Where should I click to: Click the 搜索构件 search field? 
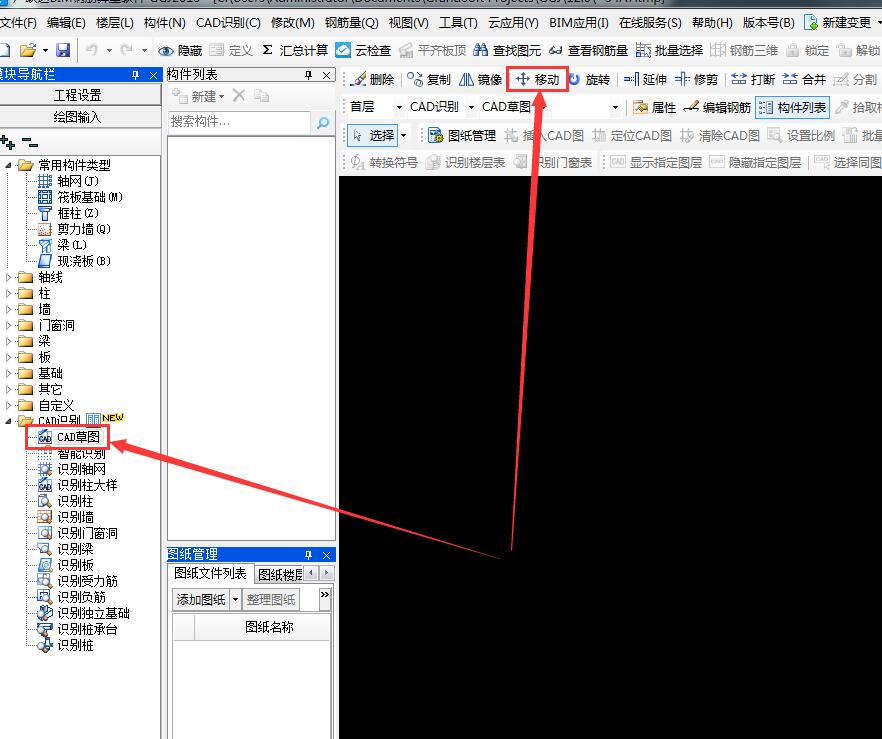pos(239,121)
